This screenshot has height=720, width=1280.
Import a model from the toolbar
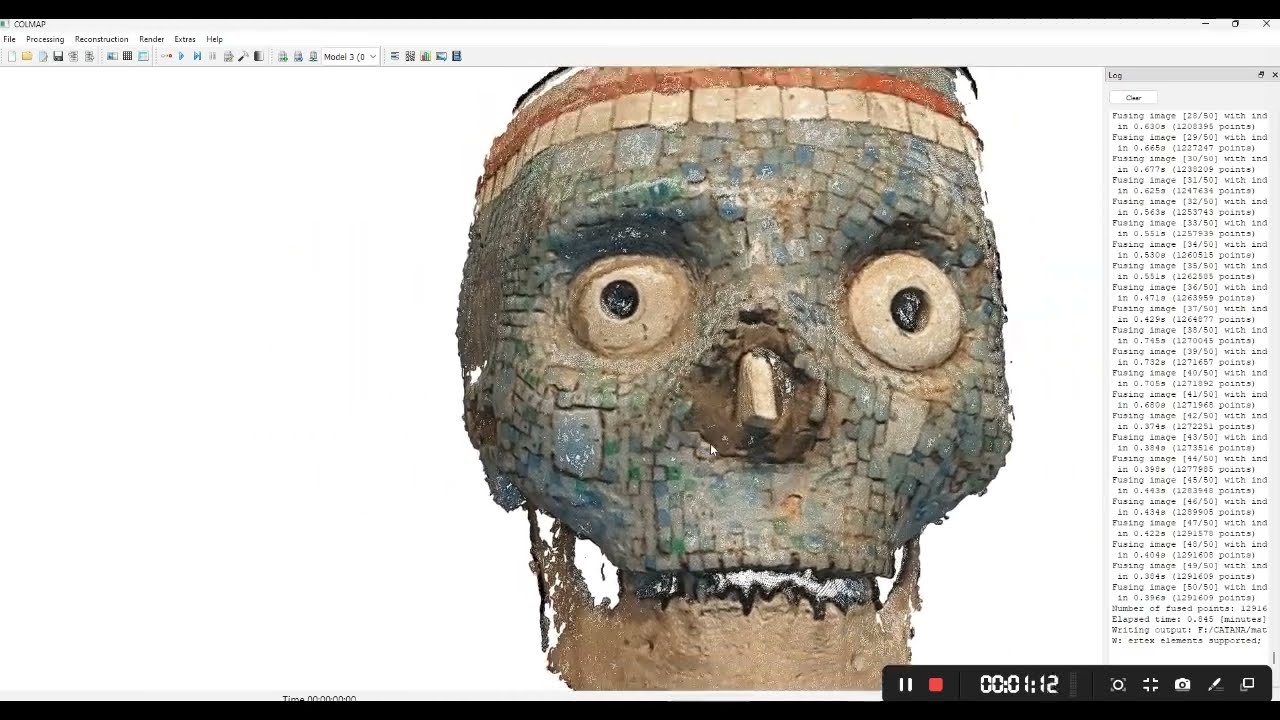tap(73, 57)
